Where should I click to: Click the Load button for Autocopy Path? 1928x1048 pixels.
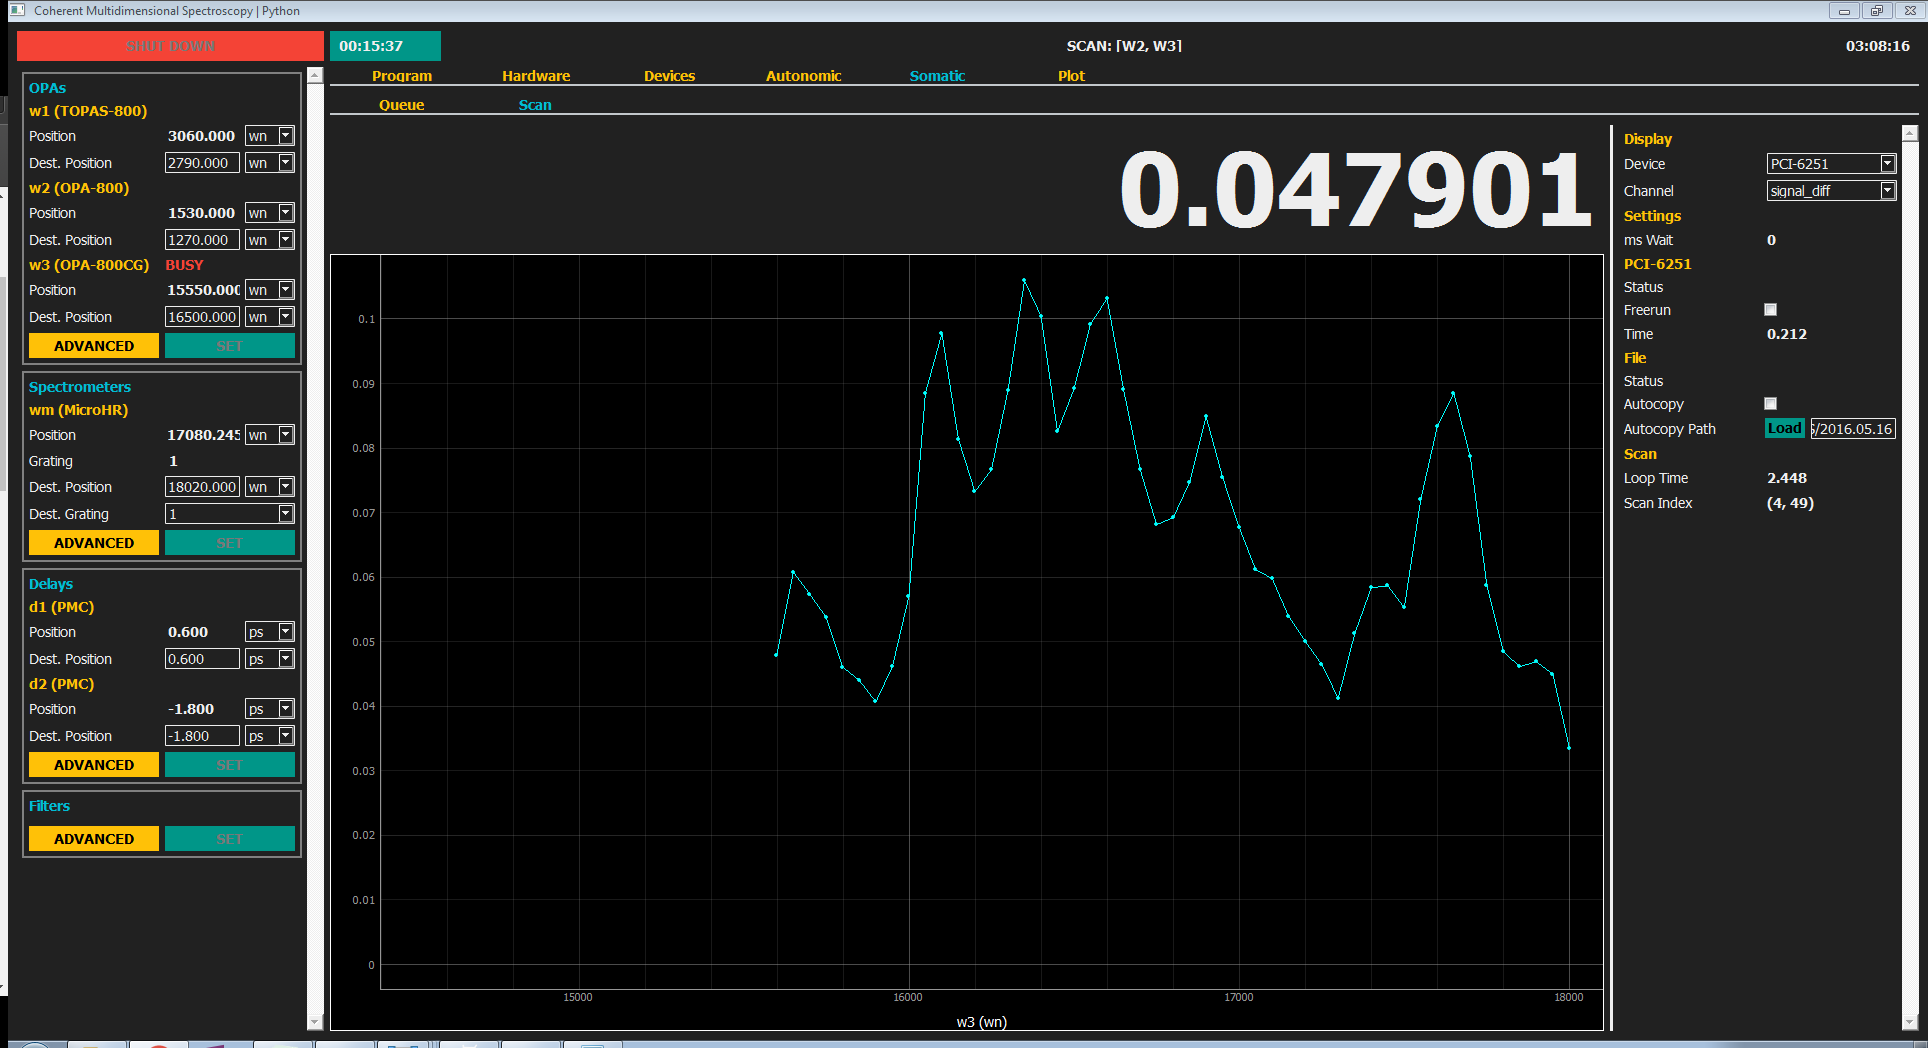click(1784, 429)
